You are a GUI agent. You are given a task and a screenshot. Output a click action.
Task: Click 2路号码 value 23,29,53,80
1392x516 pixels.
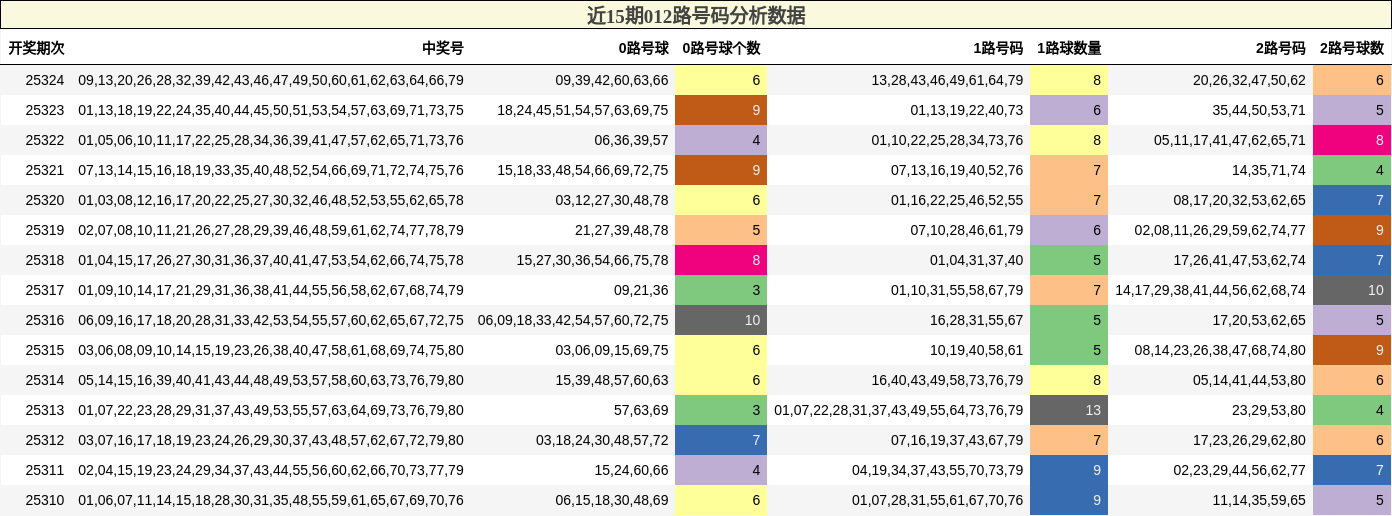[x=1269, y=410]
